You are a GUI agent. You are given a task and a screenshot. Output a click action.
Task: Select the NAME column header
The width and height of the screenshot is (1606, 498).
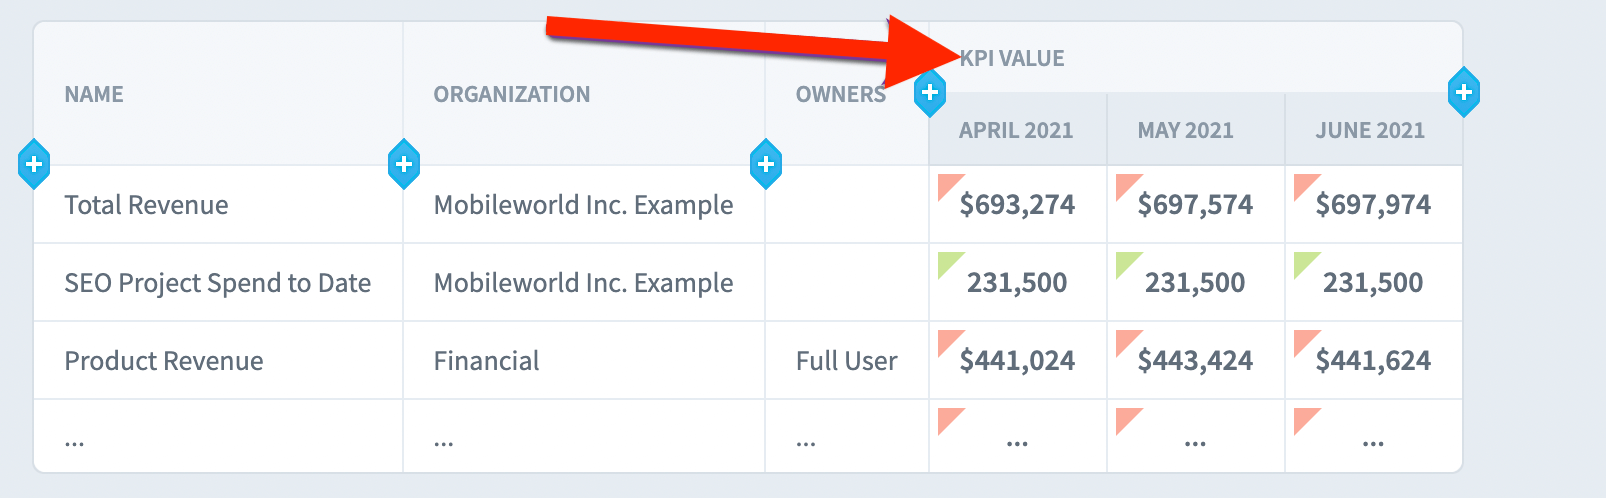pos(94,94)
